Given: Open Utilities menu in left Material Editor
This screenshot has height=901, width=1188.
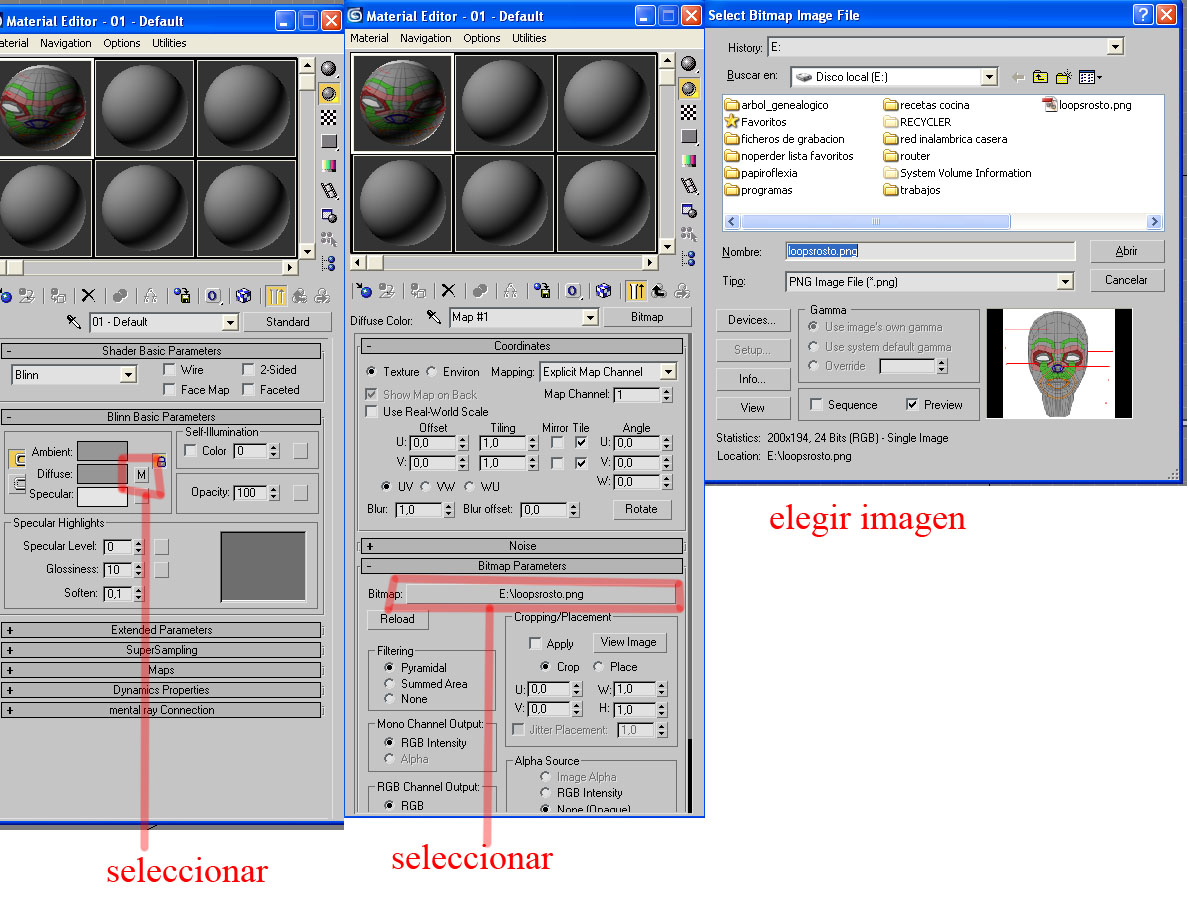Looking at the screenshot, I should point(169,43).
